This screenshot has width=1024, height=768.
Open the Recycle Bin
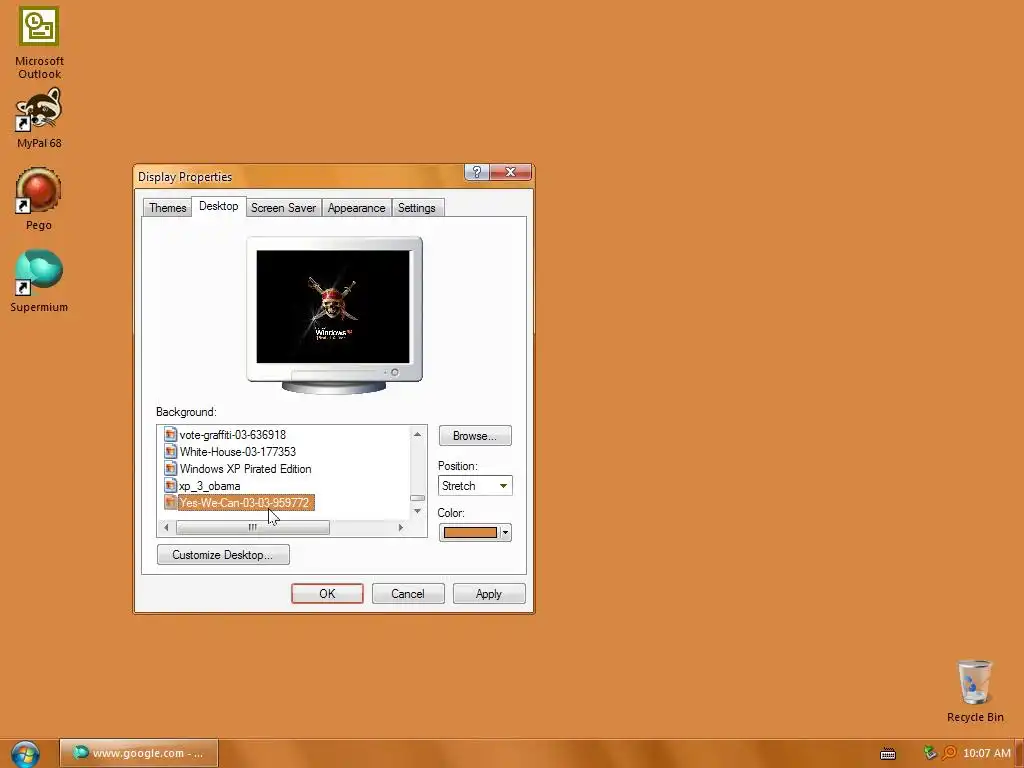click(x=974, y=691)
